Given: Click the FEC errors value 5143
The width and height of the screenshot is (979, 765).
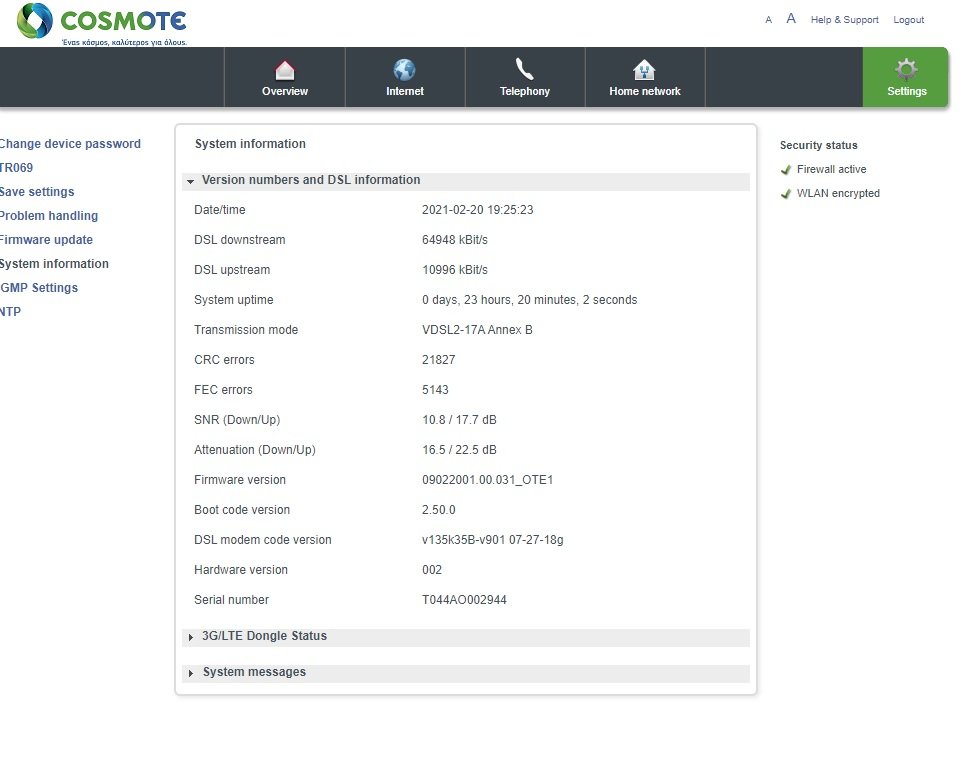Looking at the screenshot, I should click(x=435, y=390).
